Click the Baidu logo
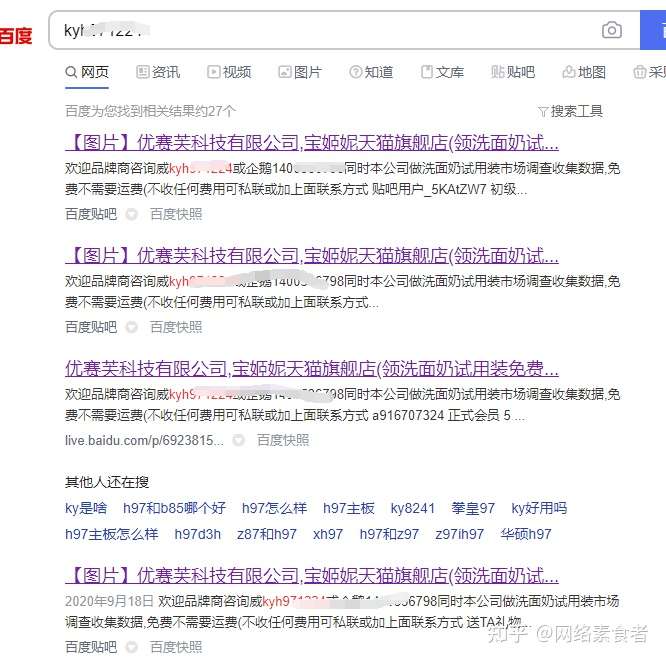666x662 pixels. pyautogui.click(x=16, y=36)
